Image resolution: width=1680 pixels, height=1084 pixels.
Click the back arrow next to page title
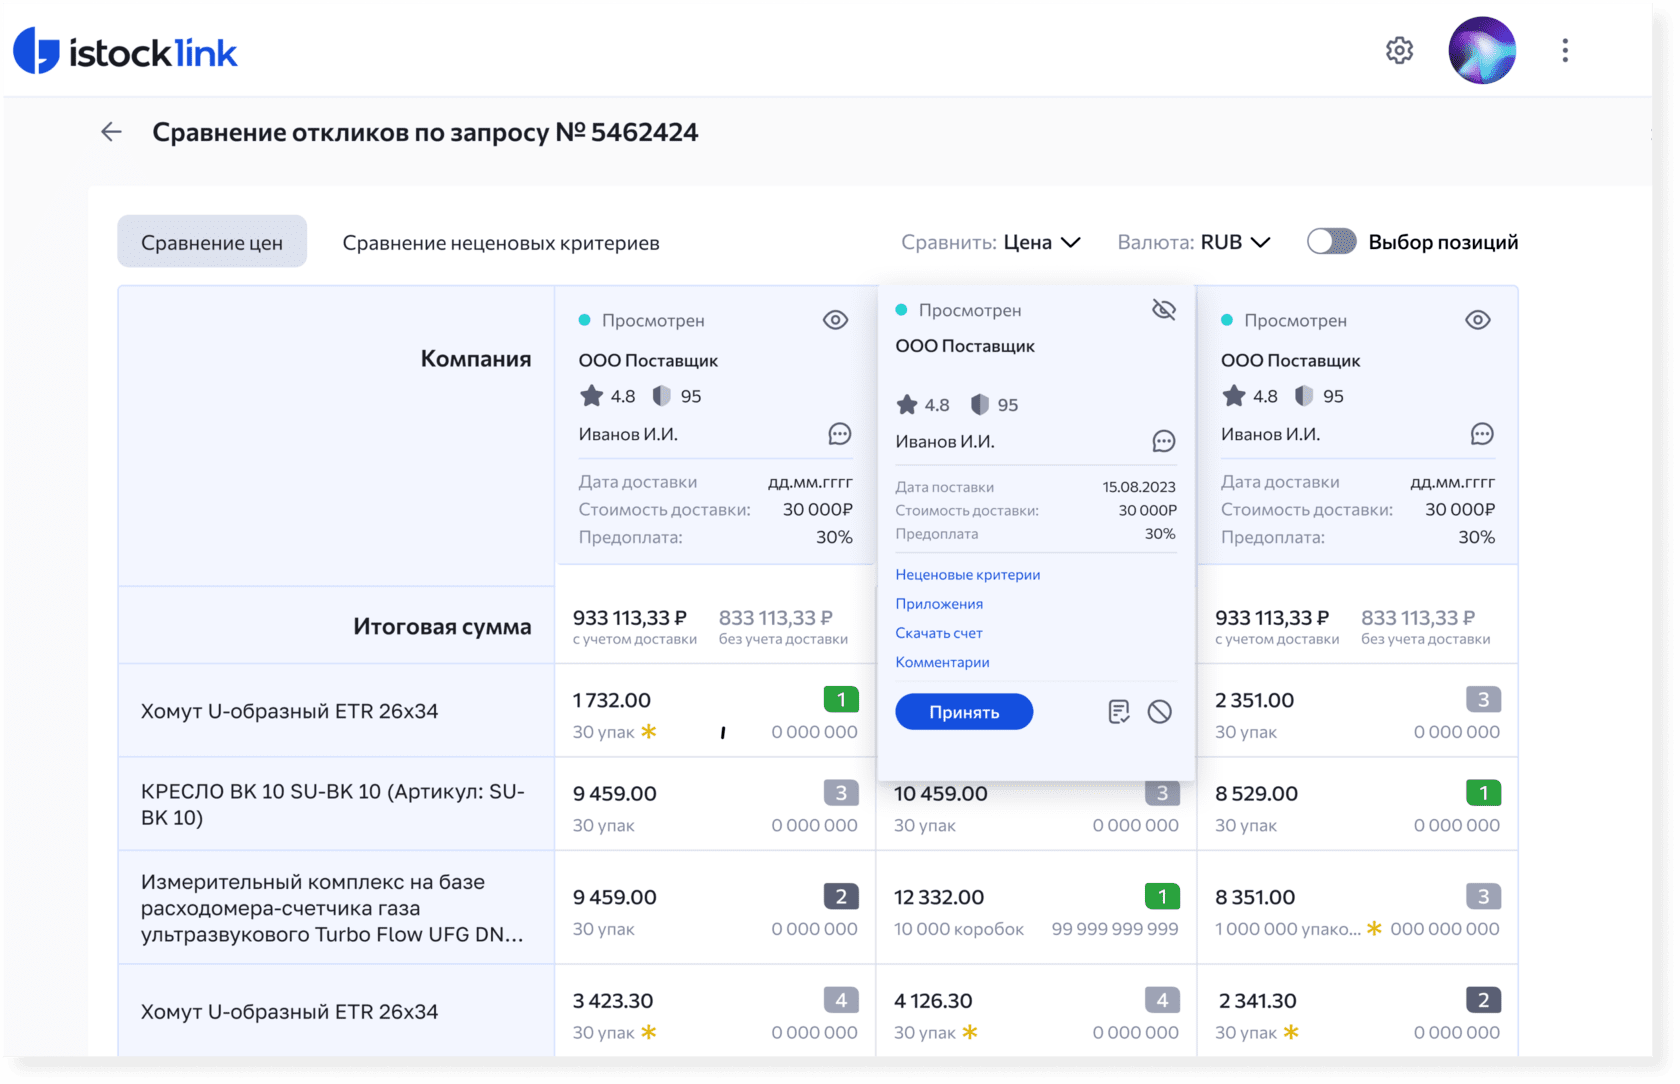111,132
